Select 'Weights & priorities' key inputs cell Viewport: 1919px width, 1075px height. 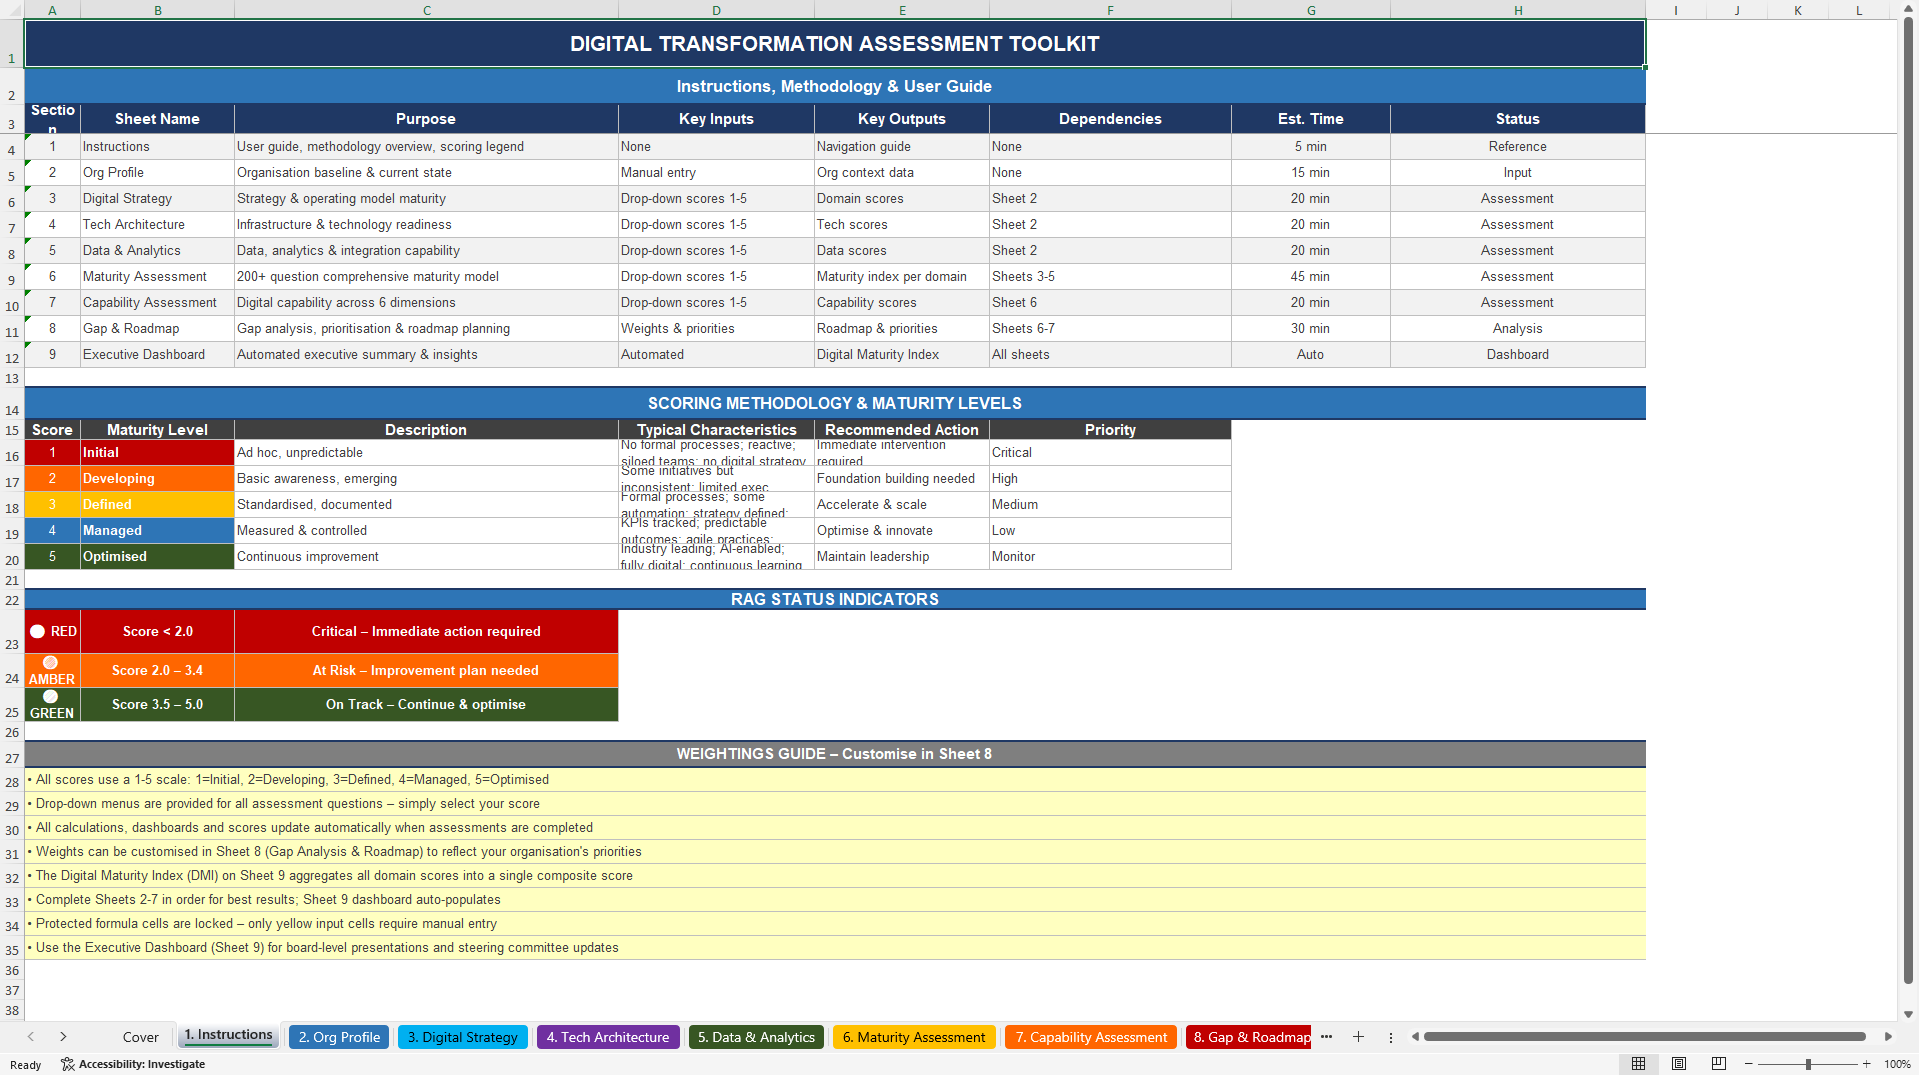716,328
